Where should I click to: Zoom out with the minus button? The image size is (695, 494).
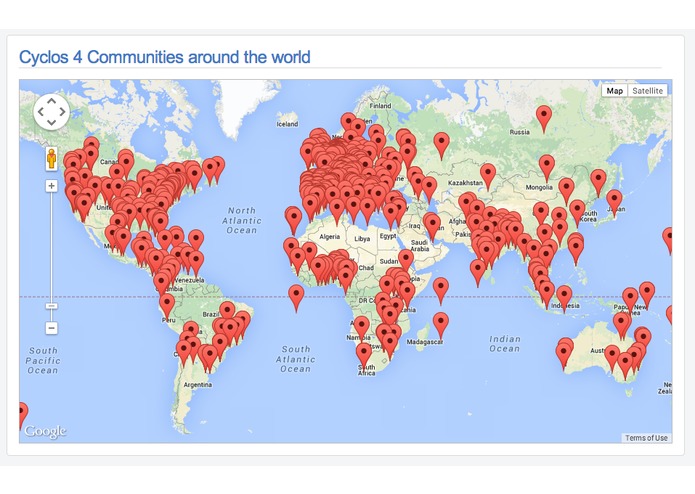pyautogui.click(x=51, y=328)
